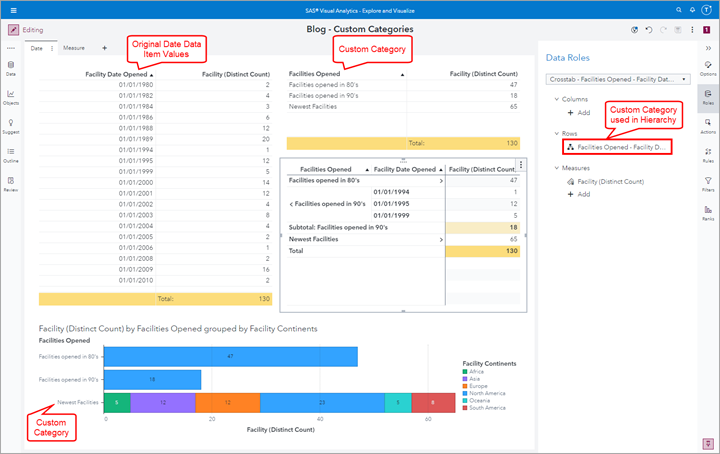Add a data item to Columns

(x=579, y=112)
